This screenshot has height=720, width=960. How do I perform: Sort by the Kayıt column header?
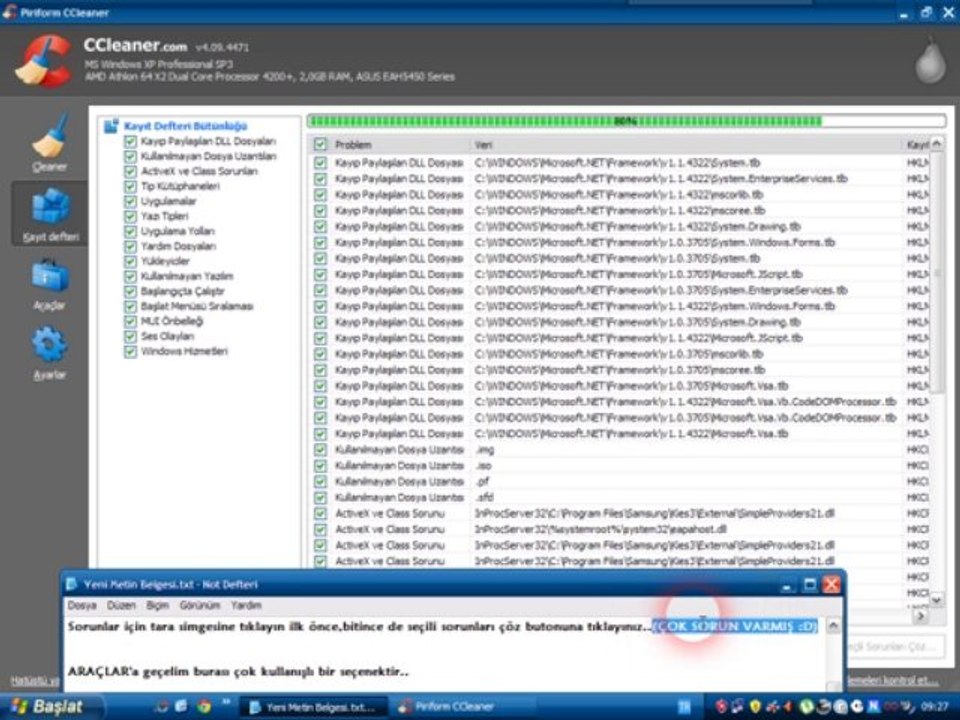(x=917, y=145)
